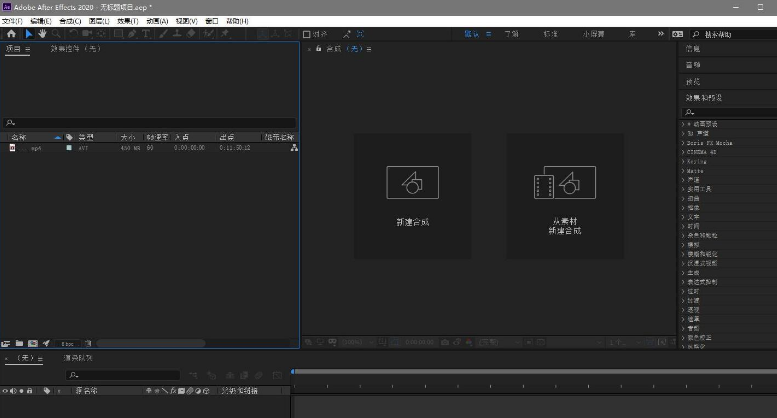Click the timeline work area bar

click(530, 372)
